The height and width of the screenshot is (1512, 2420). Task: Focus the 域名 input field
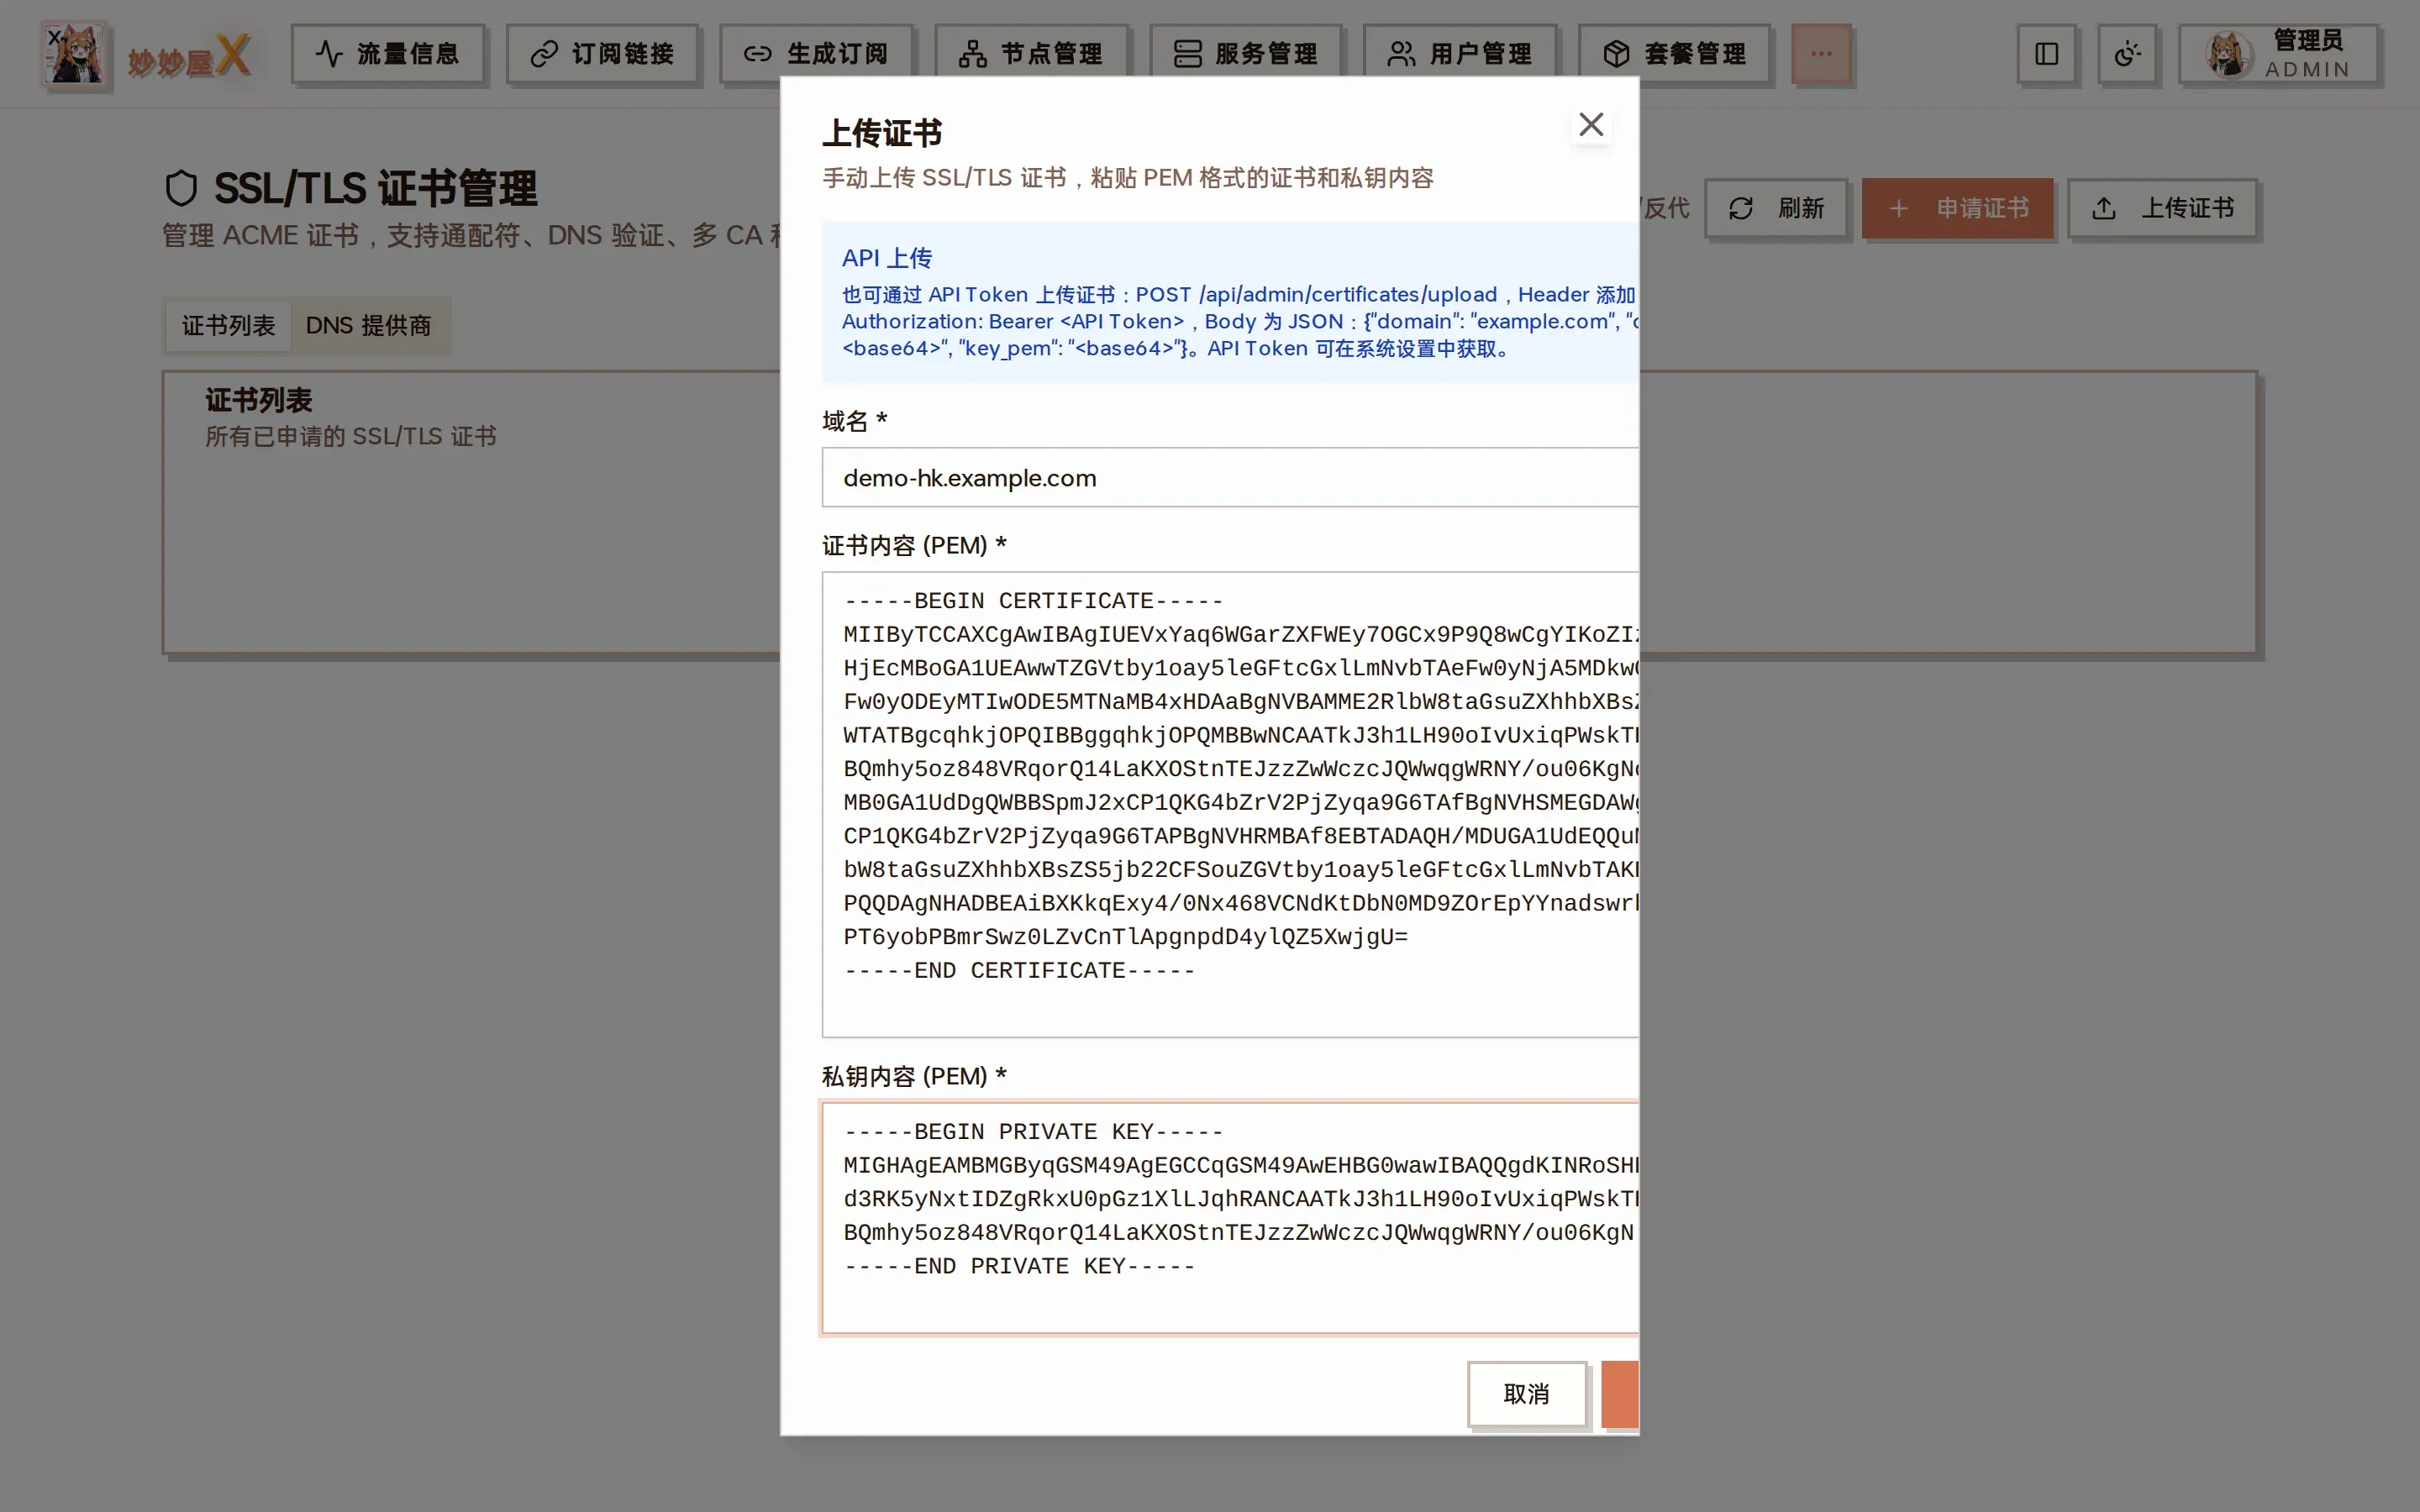pos(1230,477)
